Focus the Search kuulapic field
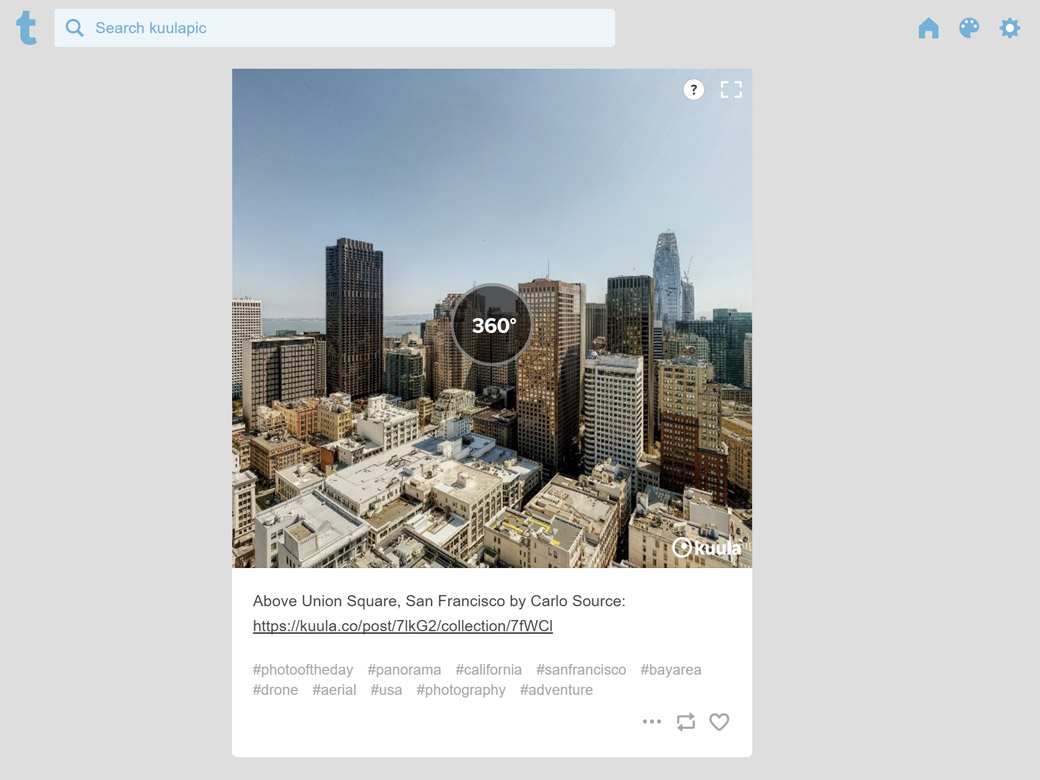 (x=334, y=28)
